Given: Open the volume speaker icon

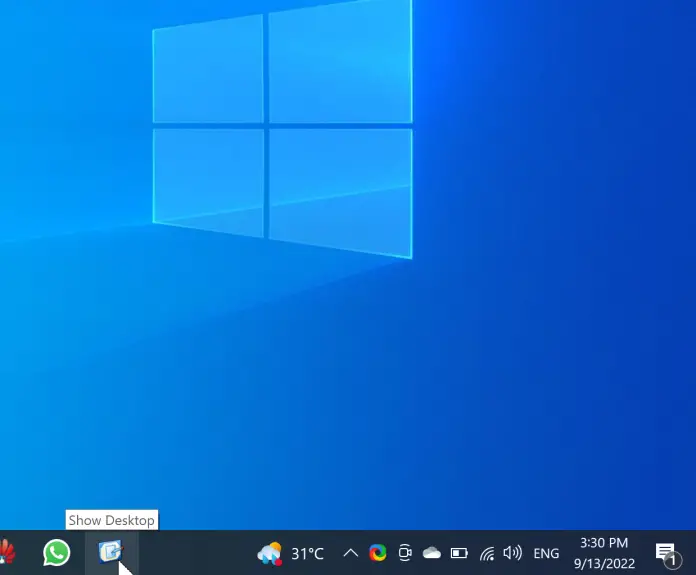Looking at the screenshot, I should click(513, 553).
